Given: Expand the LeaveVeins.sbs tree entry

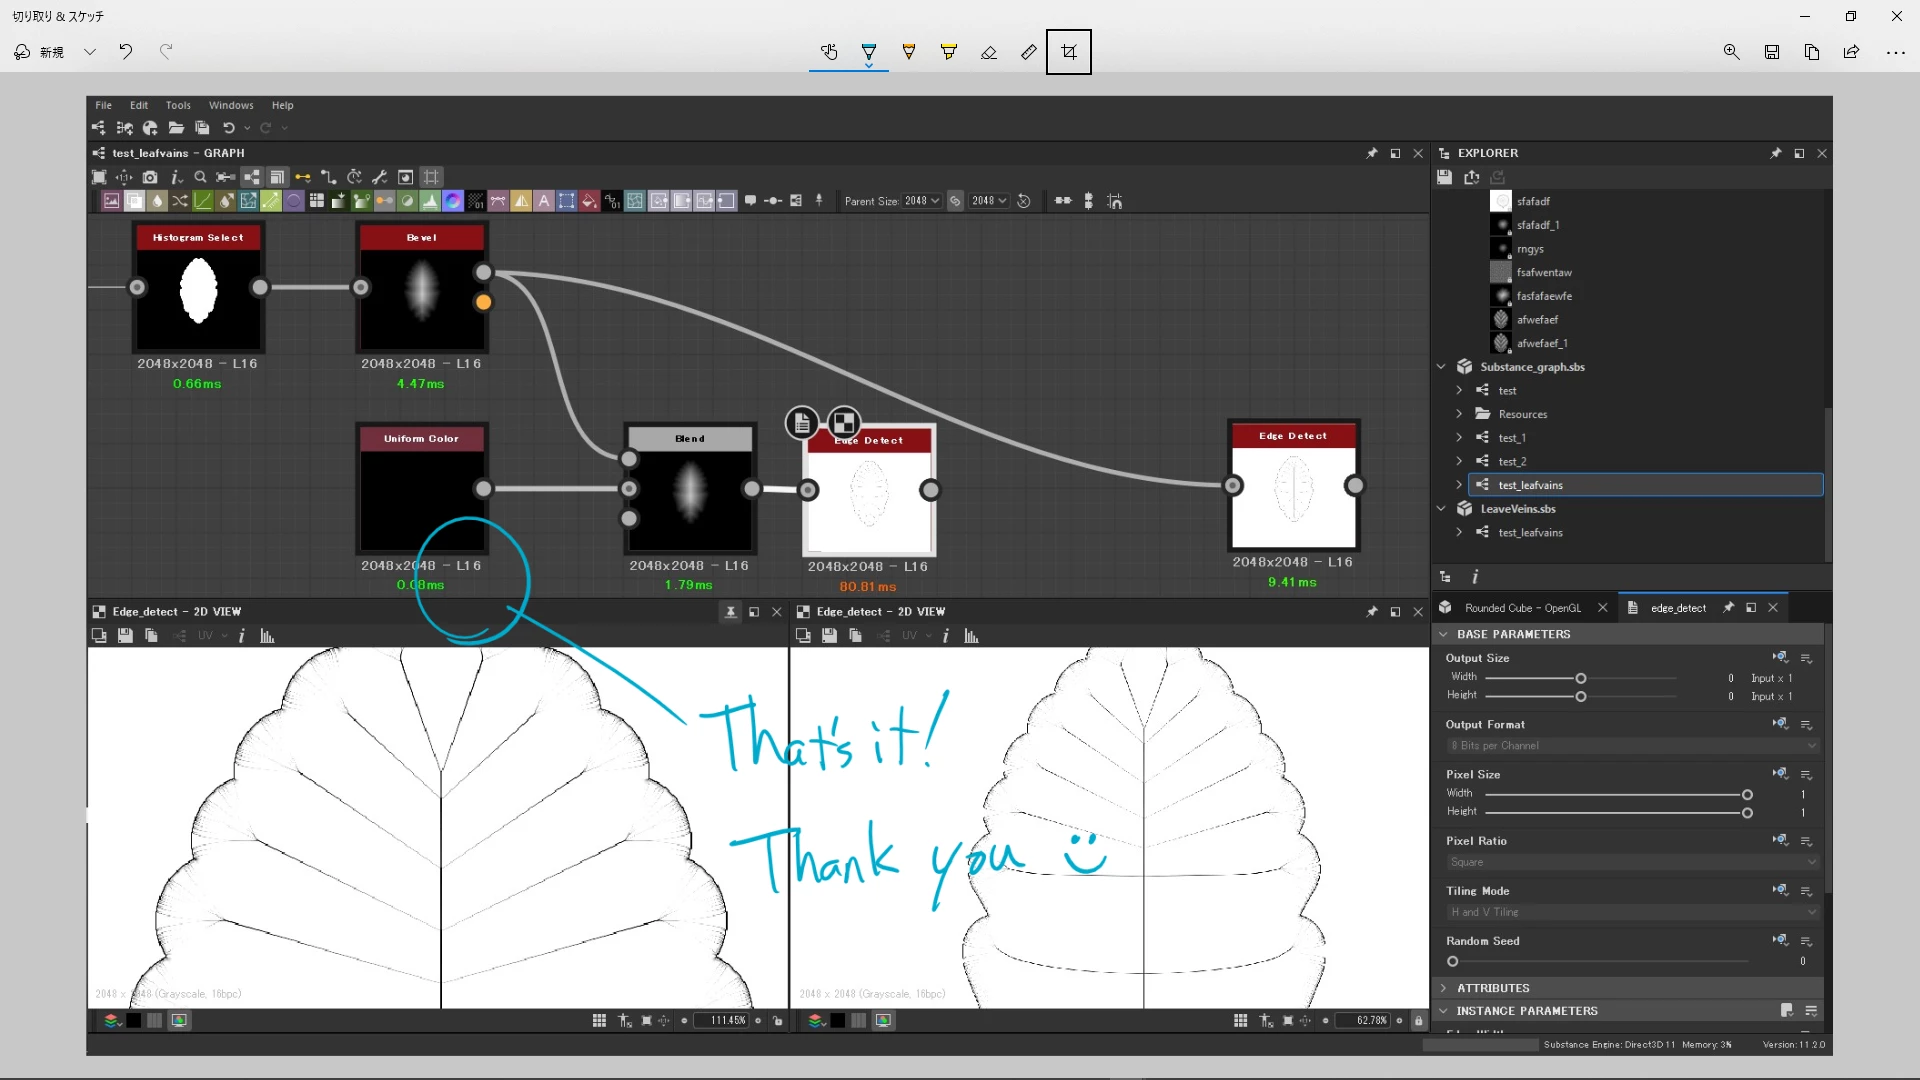Looking at the screenshot, I should click(1441, 509).
